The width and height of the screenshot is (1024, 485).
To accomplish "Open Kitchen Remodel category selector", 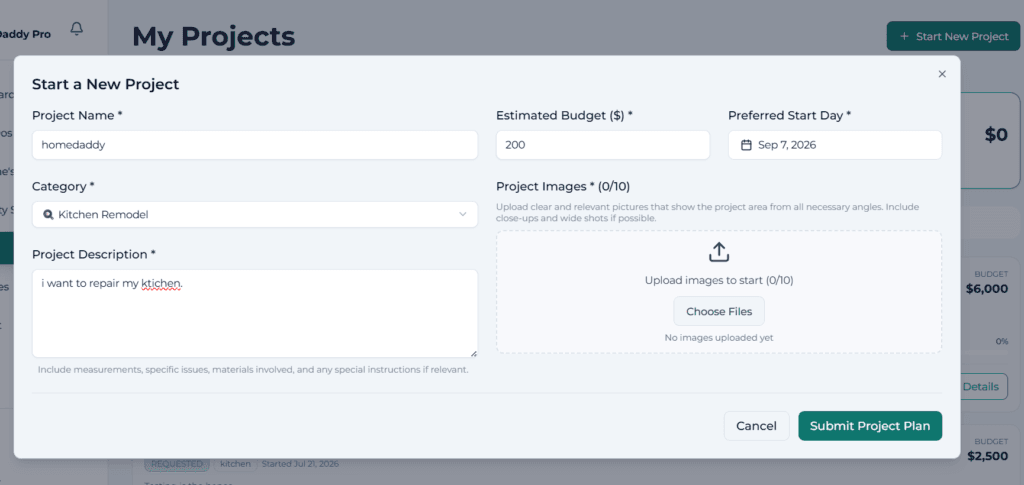I will coord(255,214).
